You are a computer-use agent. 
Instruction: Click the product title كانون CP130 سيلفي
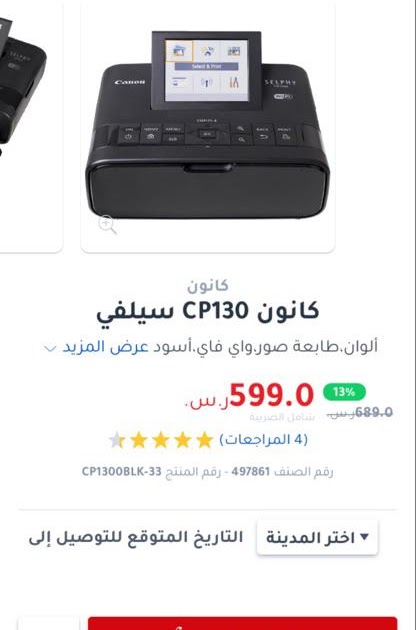pyautogui.click(x=207, y=312)
